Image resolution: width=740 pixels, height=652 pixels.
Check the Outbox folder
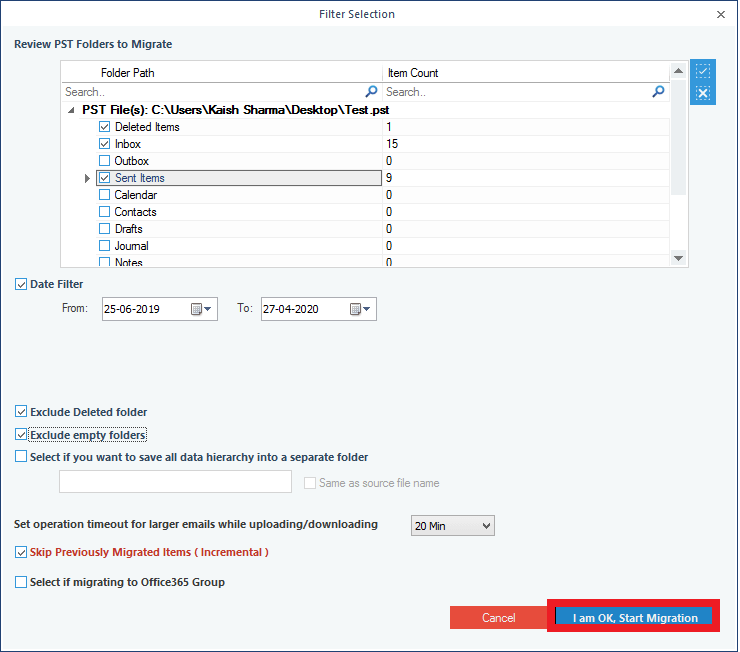pos(104,161)
